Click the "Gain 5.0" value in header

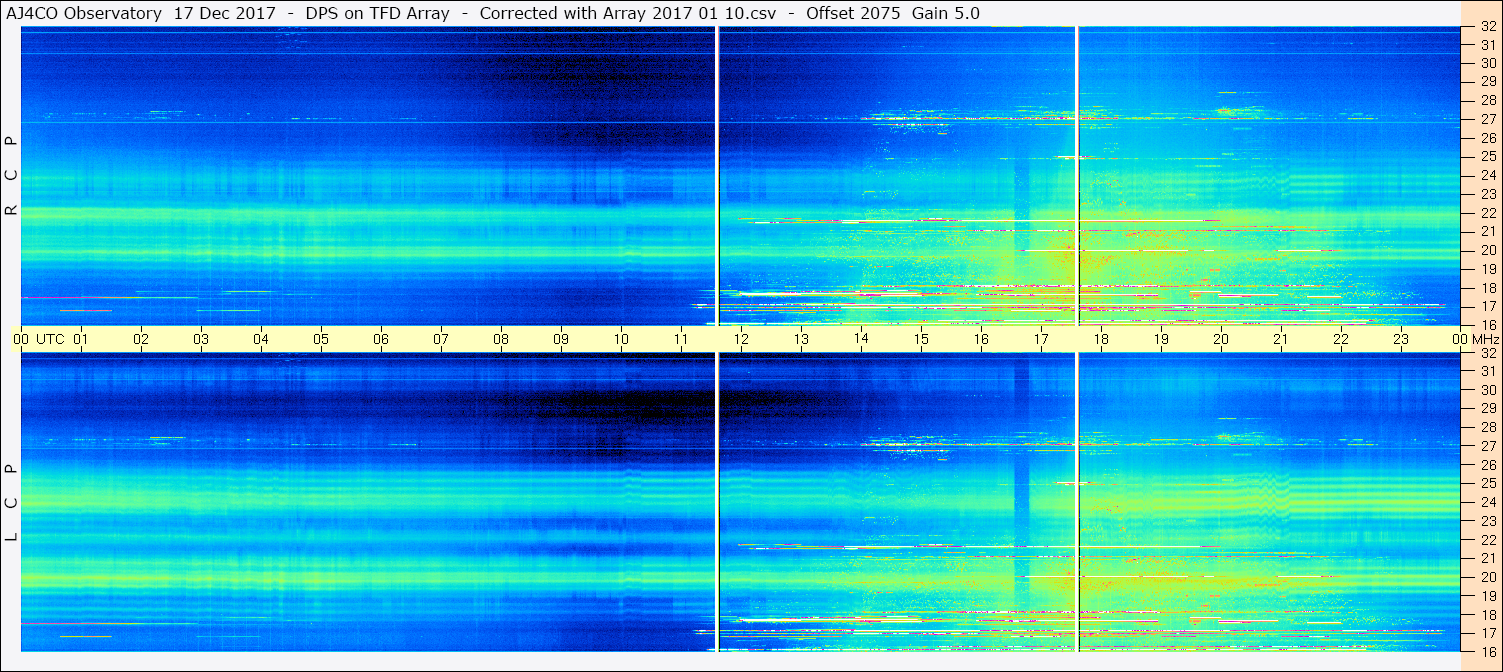(945, 13)
